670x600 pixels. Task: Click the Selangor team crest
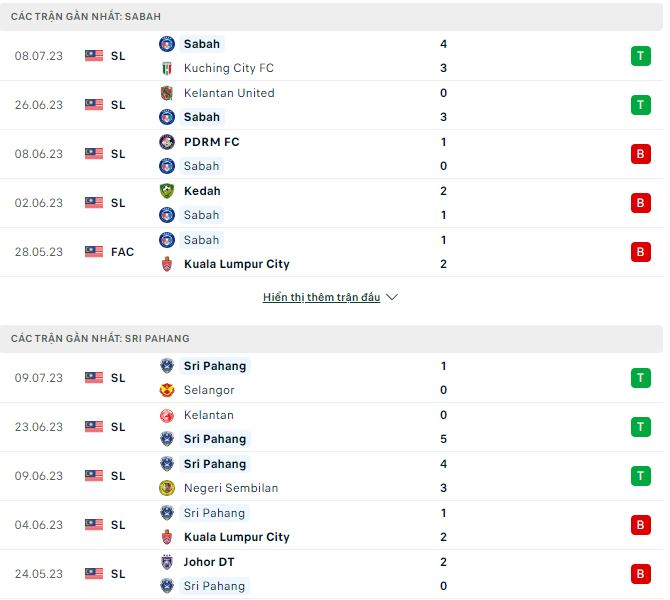pos(167,390)
